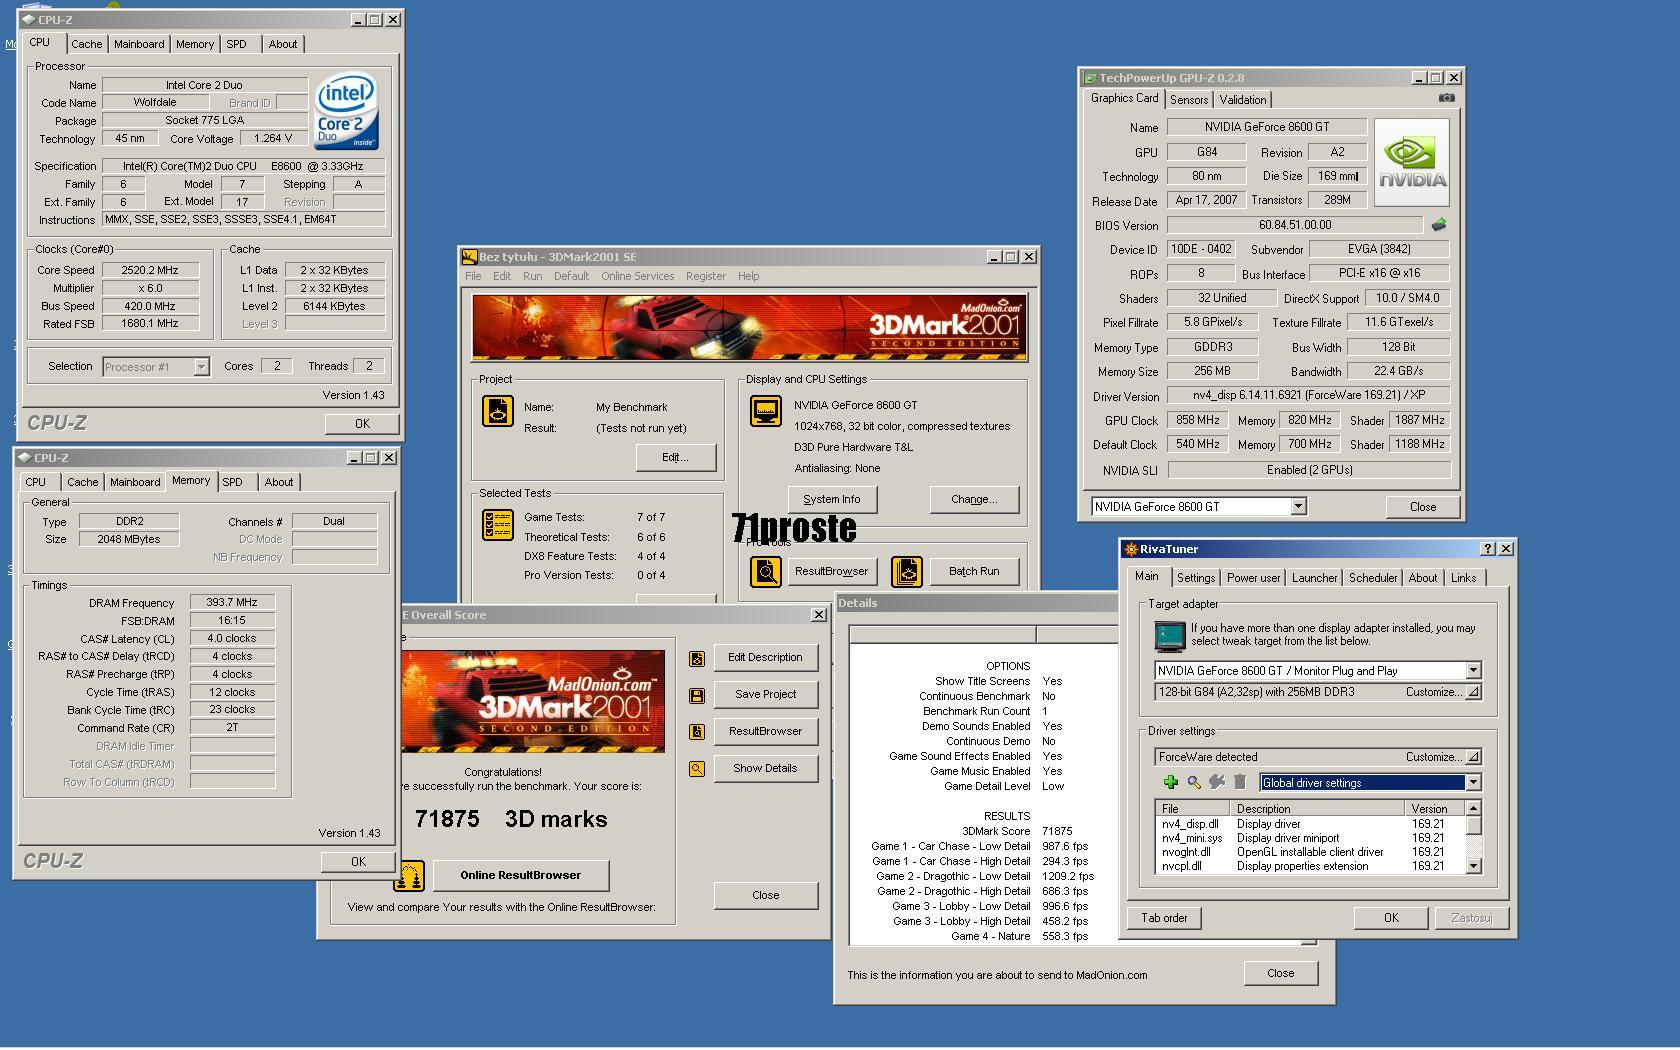Image resolution: width=1680 pixels, height=1050 pixels.
Task: Click the GPU-Z title bar icon
Action: point(1090,78)
